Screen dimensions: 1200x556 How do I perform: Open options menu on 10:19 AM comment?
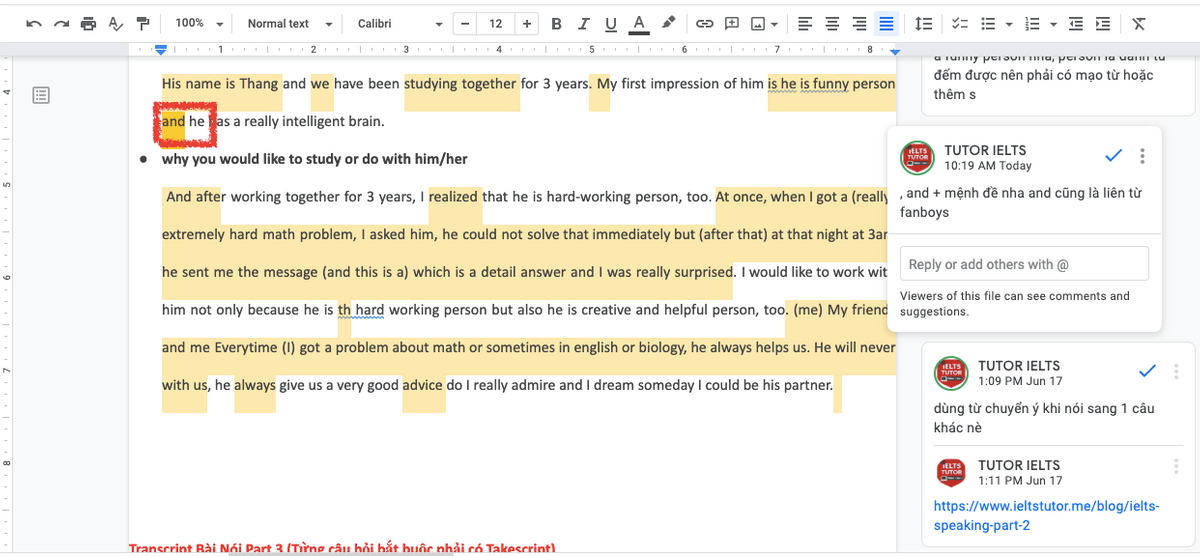pos(1142,156)
